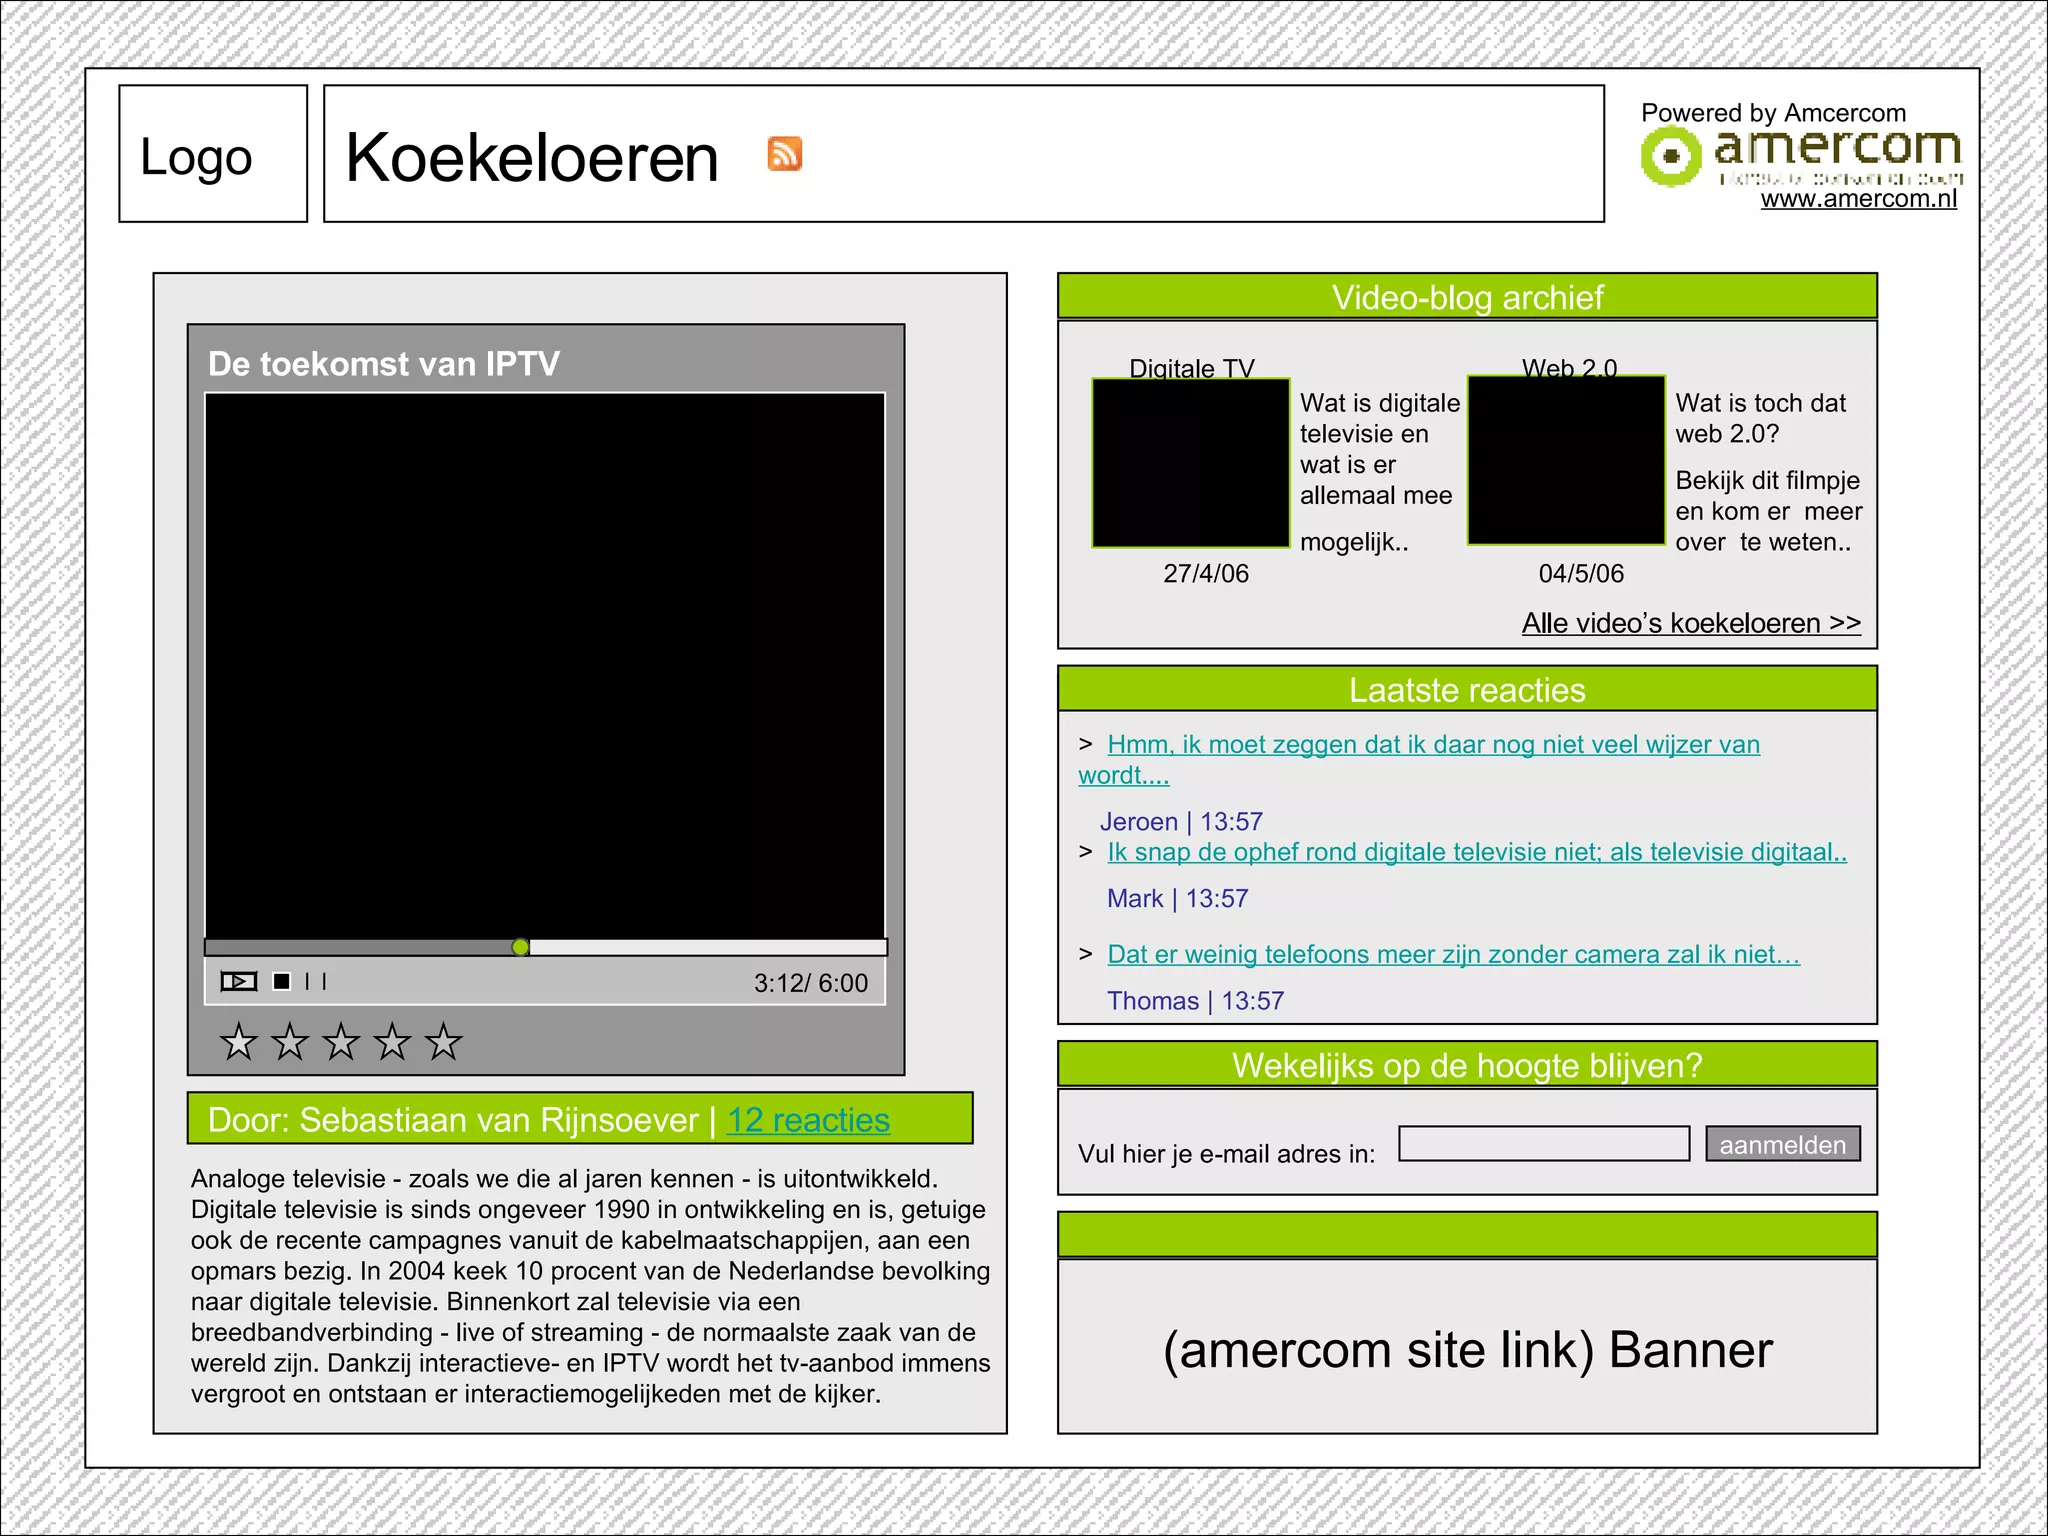Click the Web 2.0 video thumbnail
This screenshot has width=2048, height=1536.
[x=1566, y=461]
